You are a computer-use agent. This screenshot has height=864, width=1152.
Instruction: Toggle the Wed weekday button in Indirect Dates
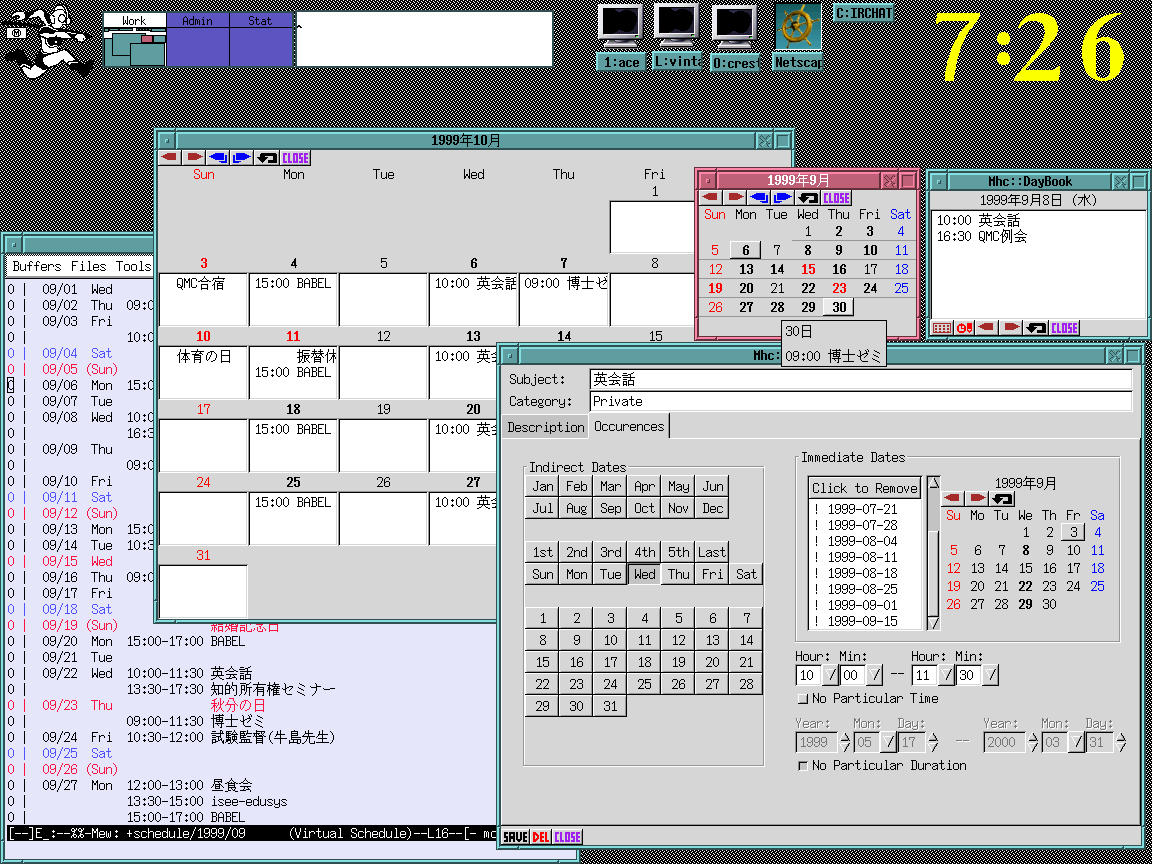[644, 574]
